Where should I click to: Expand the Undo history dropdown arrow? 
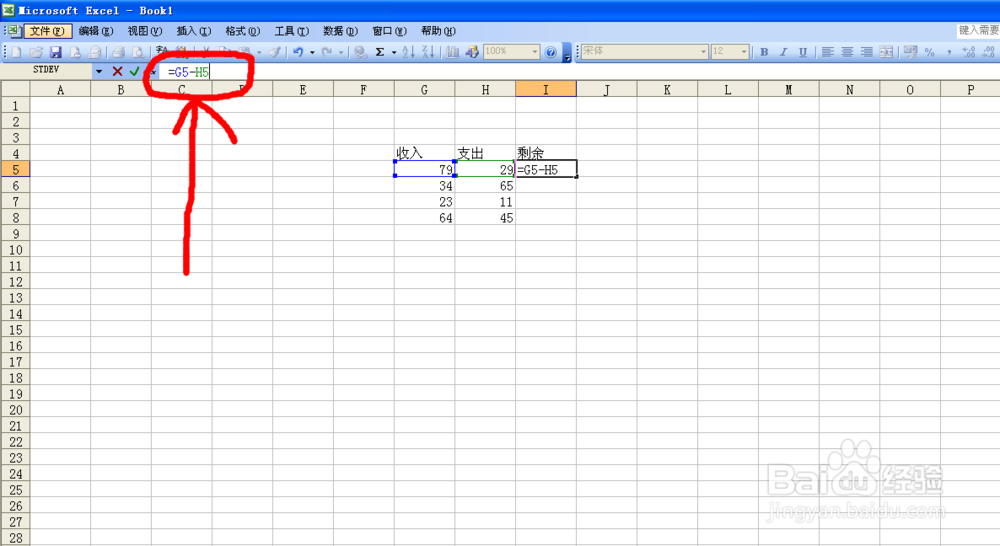(312, 52)
